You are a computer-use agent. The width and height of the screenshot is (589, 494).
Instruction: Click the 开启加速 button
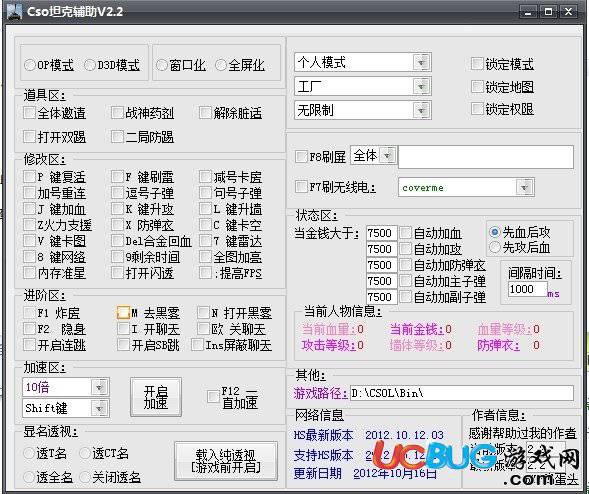coord(156,397)
